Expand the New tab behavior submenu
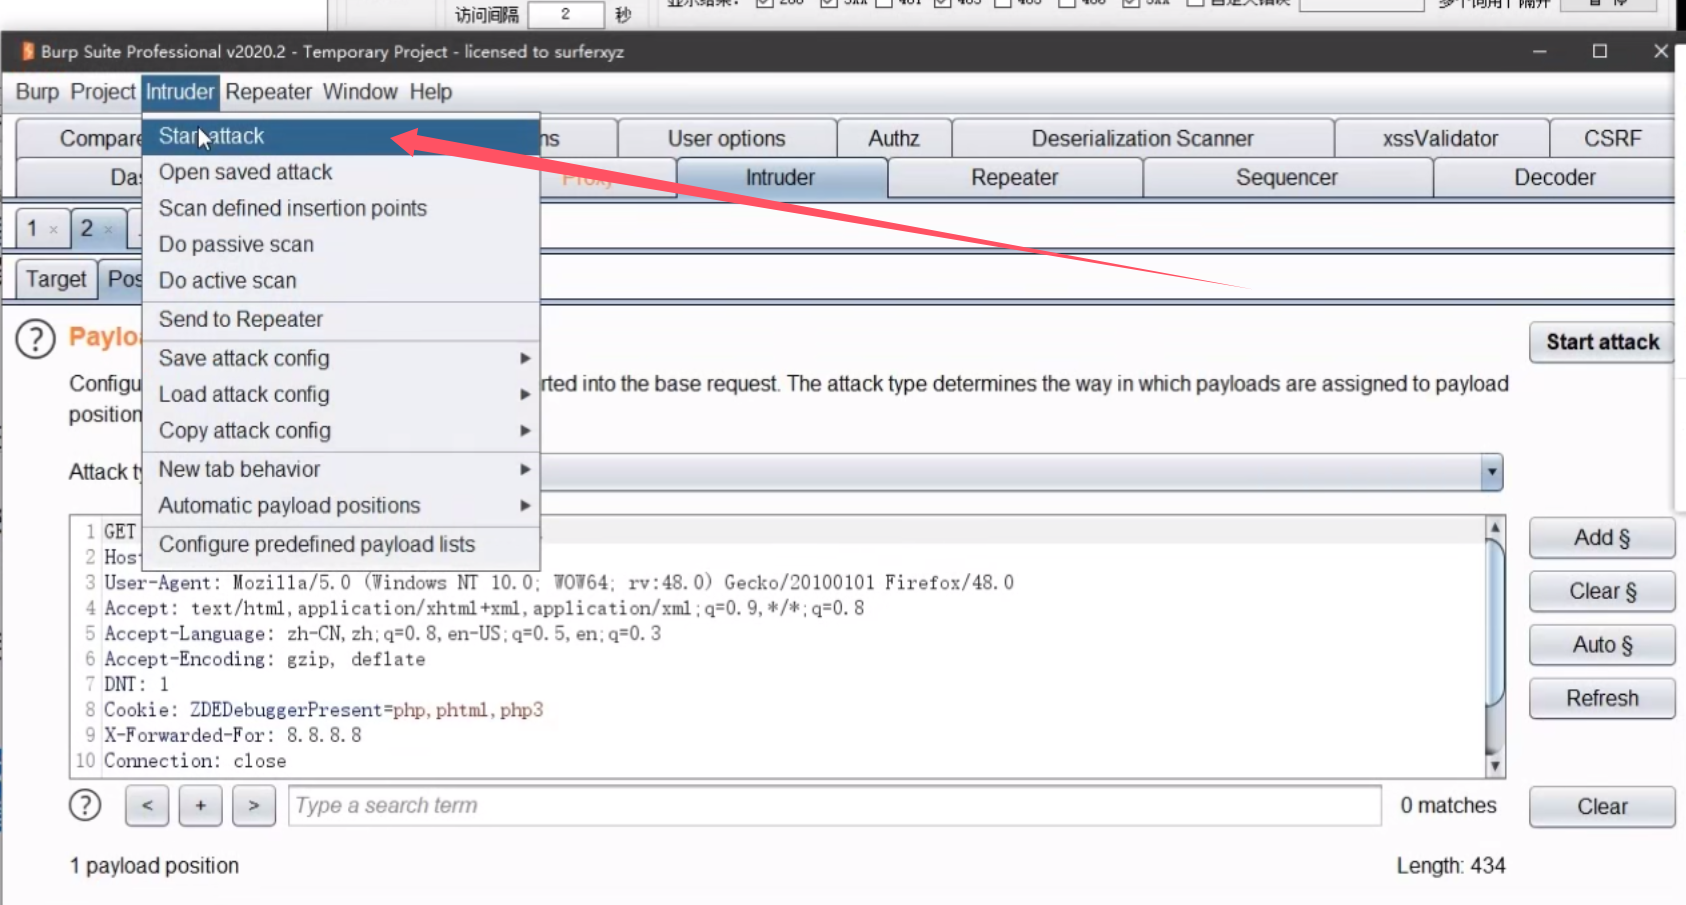This screenshot has height=905, width=1686. click(525, 469)
